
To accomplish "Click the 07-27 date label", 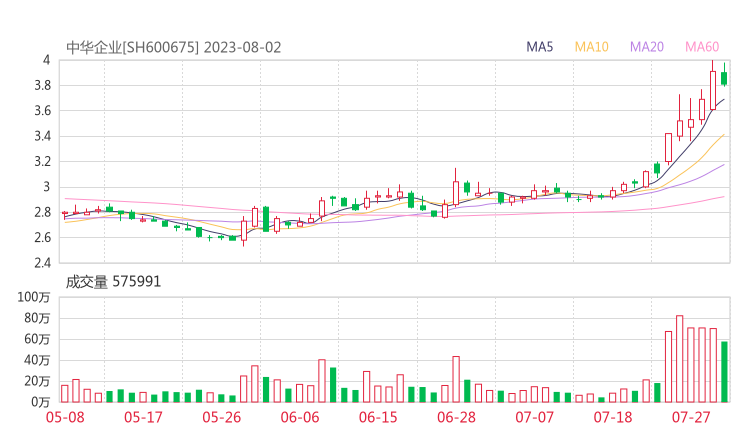I will point(691,417).
